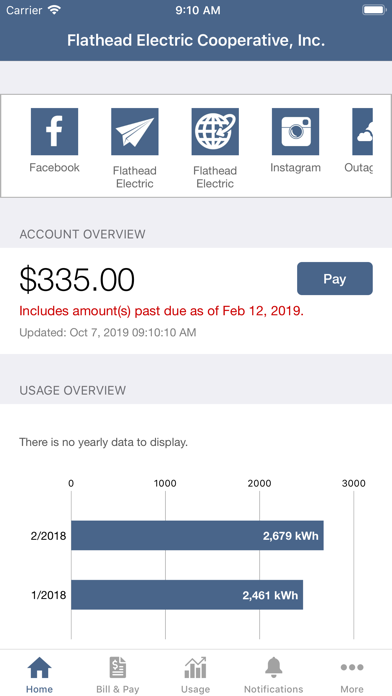Tap the past due amount warning text
The image size is (392, 696).
click(162, 311)
